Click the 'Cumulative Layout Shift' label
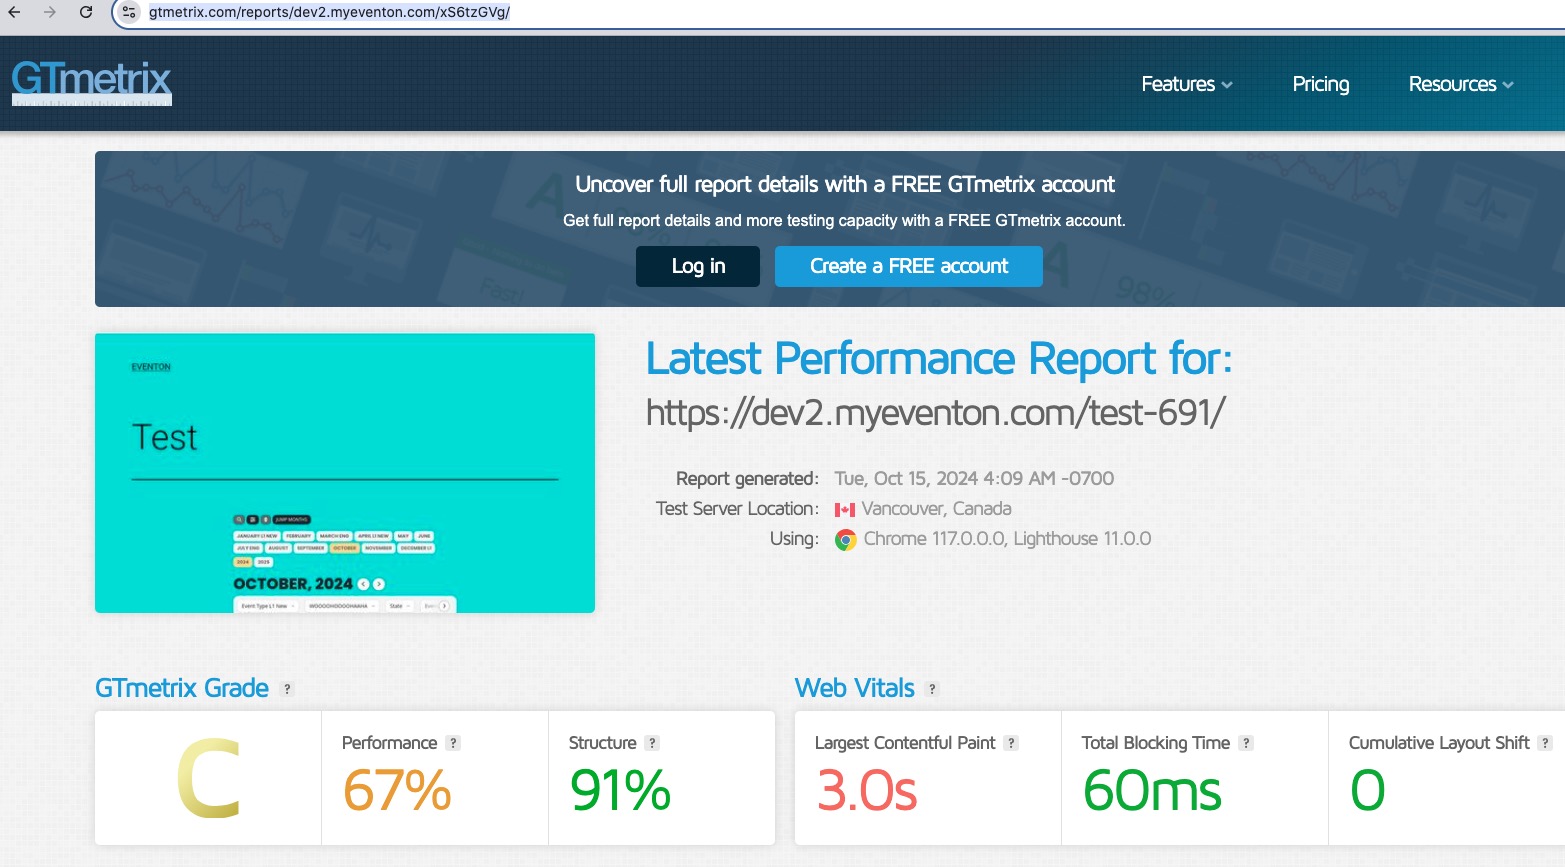This screenshot has height=867, width=1565. pyautogui.click(x=1439, y=743)
